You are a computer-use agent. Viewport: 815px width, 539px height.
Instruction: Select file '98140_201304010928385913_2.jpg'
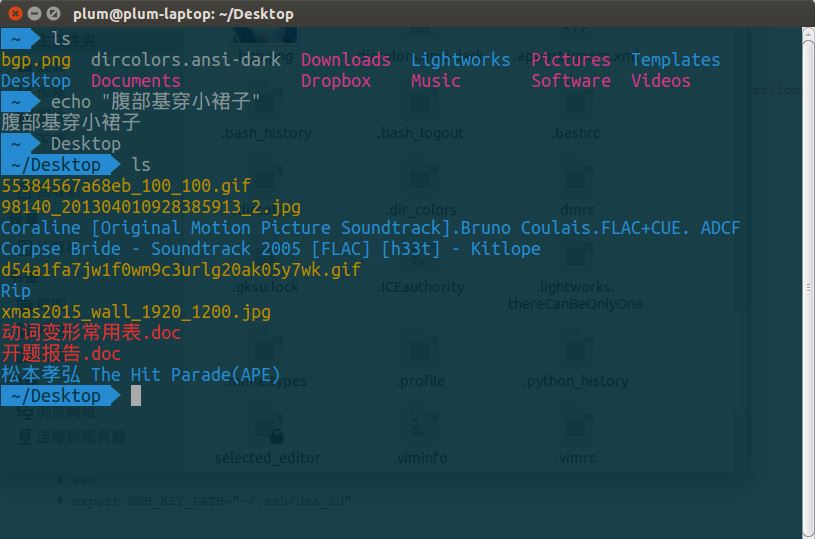click(x=151, y=207)
